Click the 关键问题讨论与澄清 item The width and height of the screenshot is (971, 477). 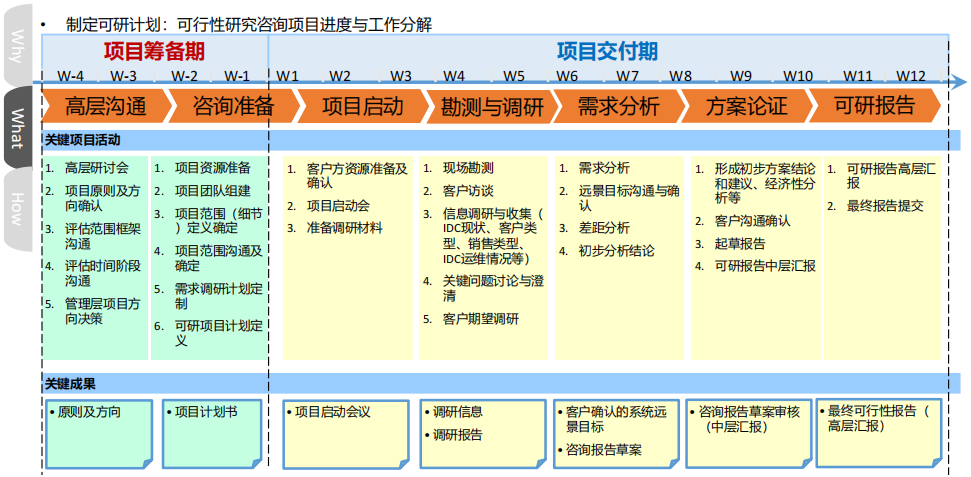(x=484, y=289)
